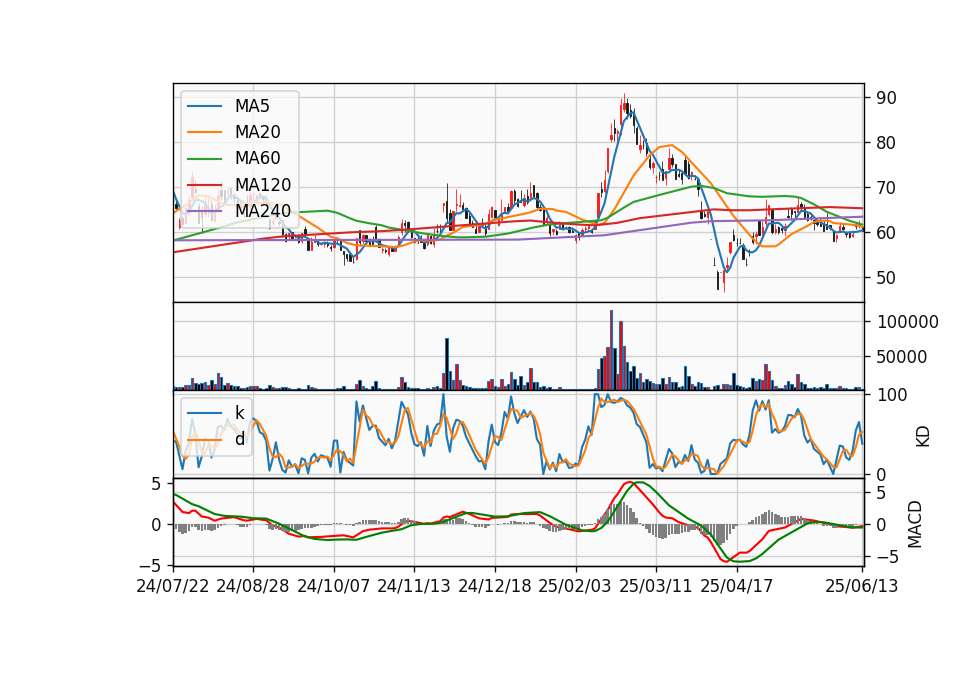Image resolution: width=960 pixels, height=690 pixels.
Task: Click the date label 25/02/03
Action: pos(575,586)
